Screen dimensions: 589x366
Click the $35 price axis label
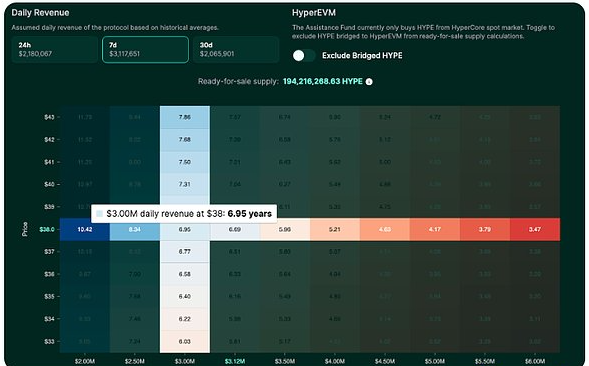[49, 296]
